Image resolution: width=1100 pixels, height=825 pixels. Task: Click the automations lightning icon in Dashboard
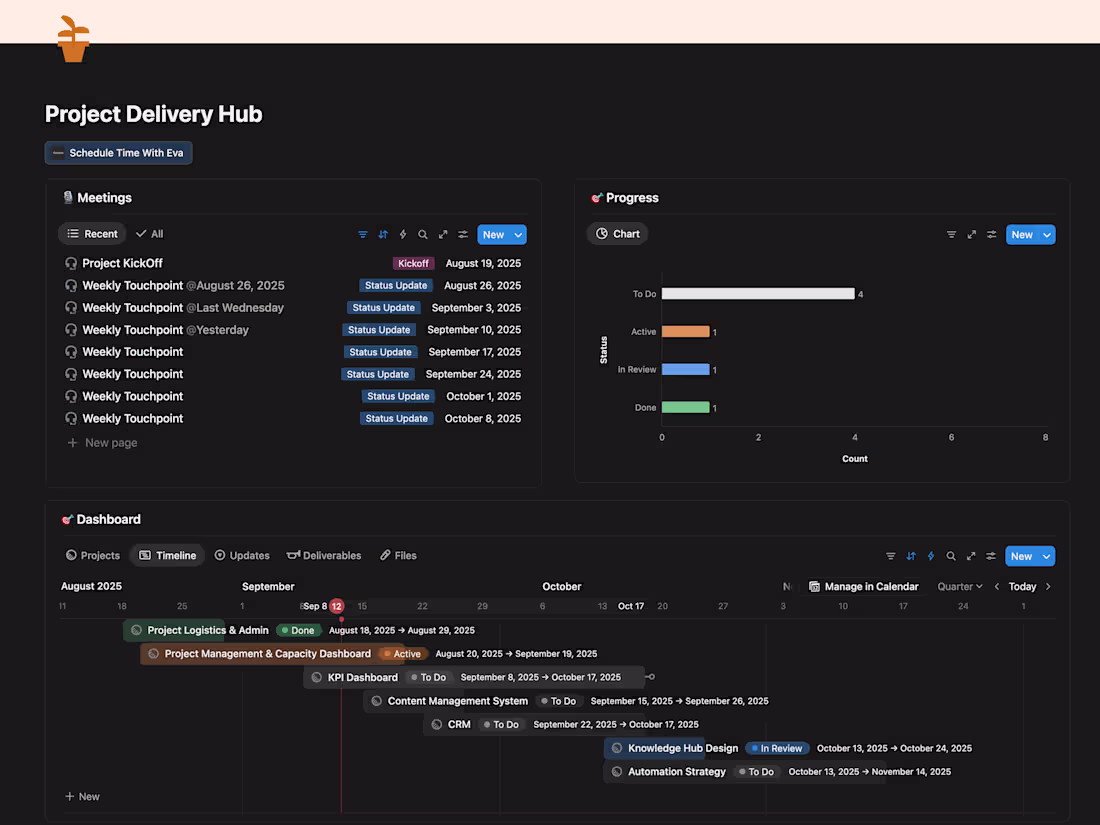point(930,556)
